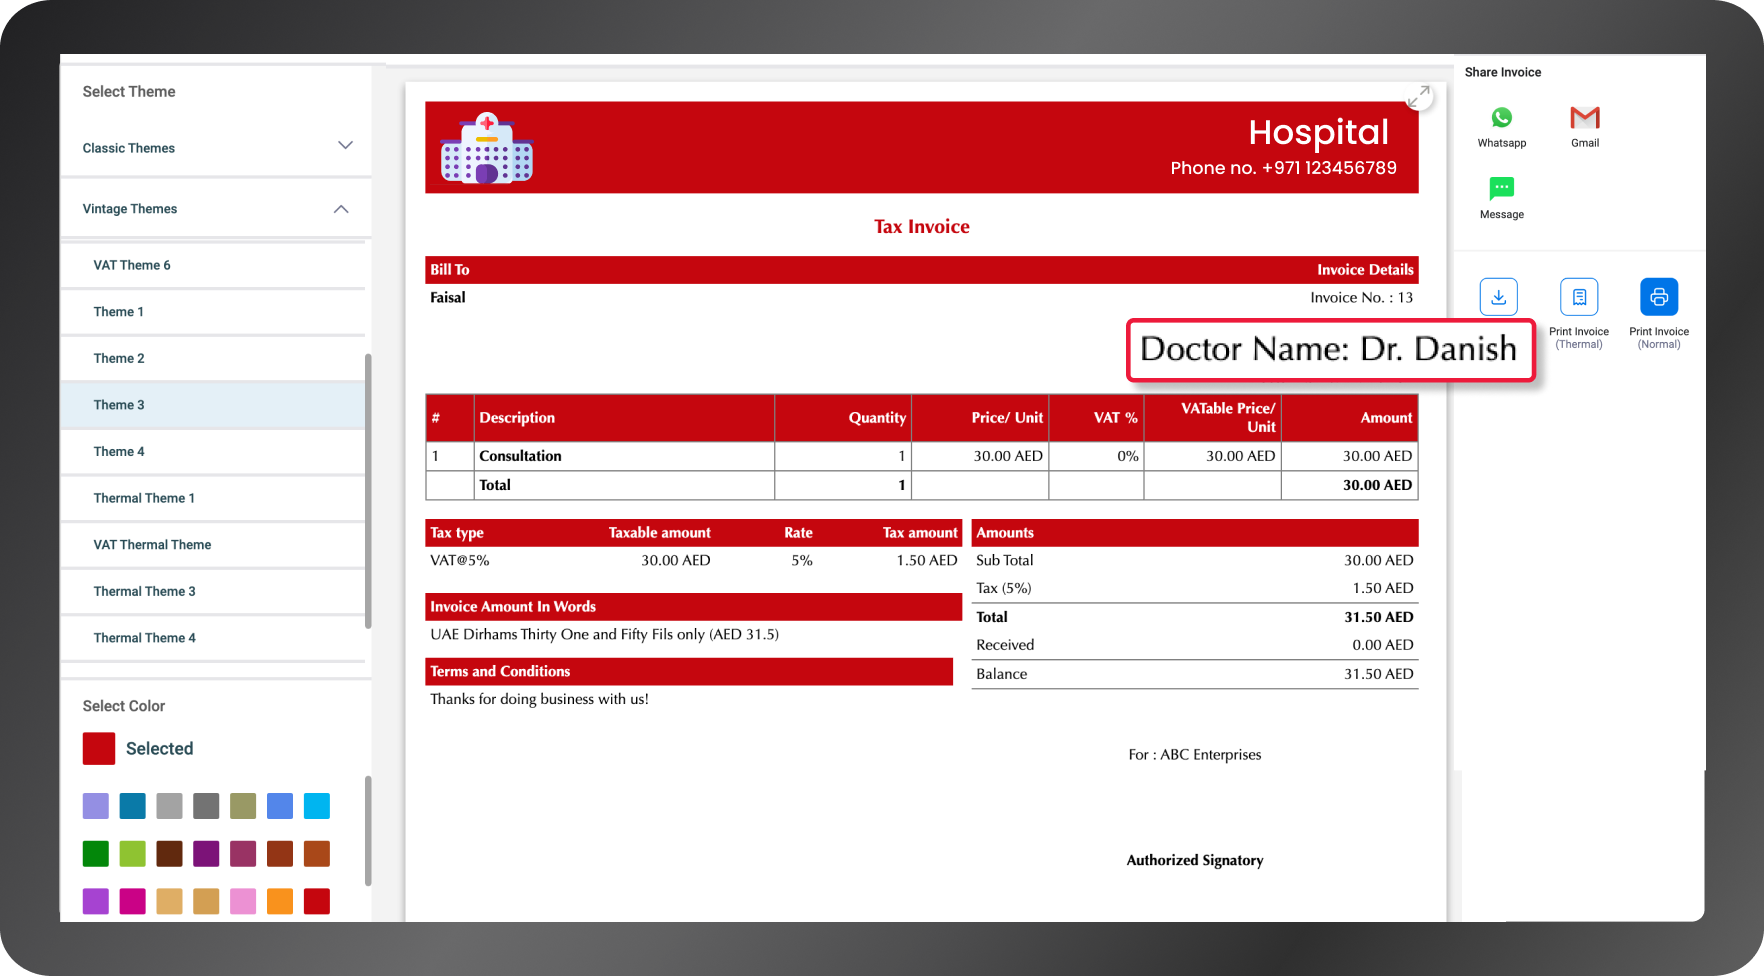Expand the invoice preview to fullscreen
Viewport: 1764px width, 976px height.
[1418, 97]
